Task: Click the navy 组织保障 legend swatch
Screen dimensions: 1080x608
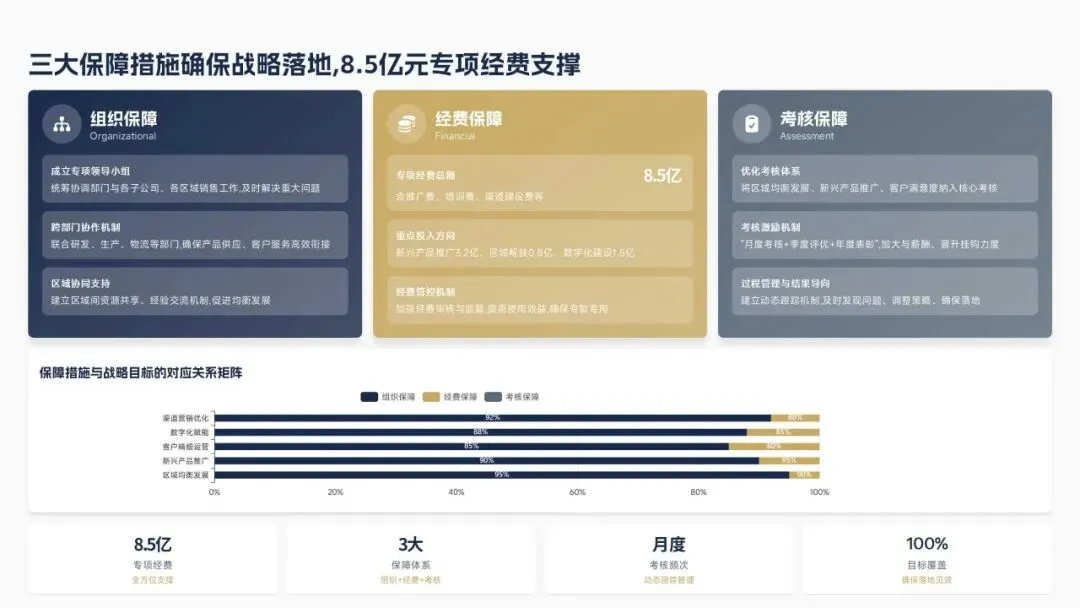Action: tap(369, 397)
